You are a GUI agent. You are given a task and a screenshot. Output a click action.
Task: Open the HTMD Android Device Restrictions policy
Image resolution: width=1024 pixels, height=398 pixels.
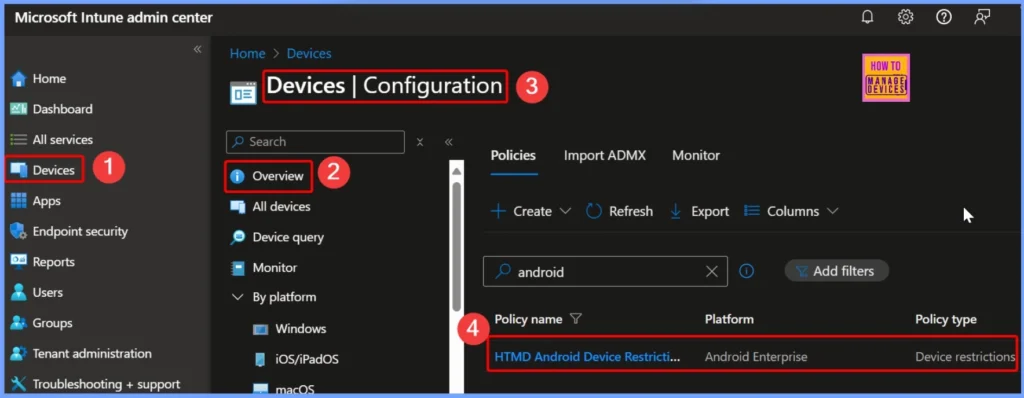point(587,357)
